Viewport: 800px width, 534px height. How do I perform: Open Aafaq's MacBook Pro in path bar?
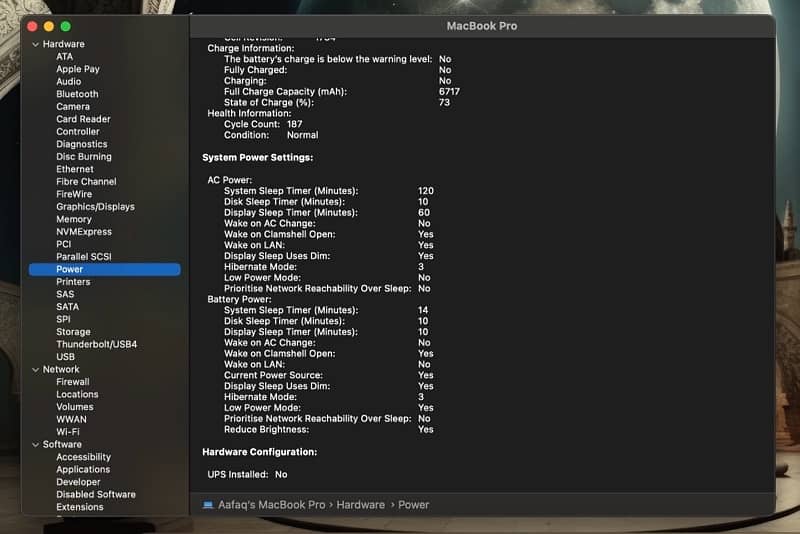click(x=271, y=505)
